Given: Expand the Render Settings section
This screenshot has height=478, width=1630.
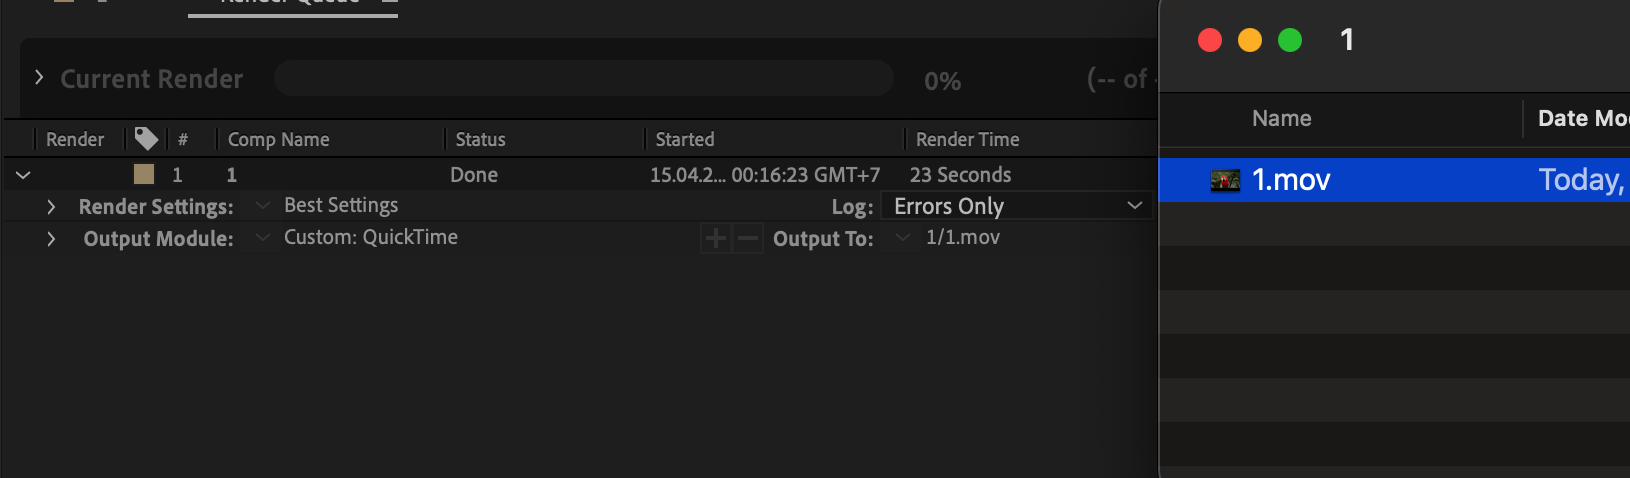Looking at the screenshot, I should (51, 207).
